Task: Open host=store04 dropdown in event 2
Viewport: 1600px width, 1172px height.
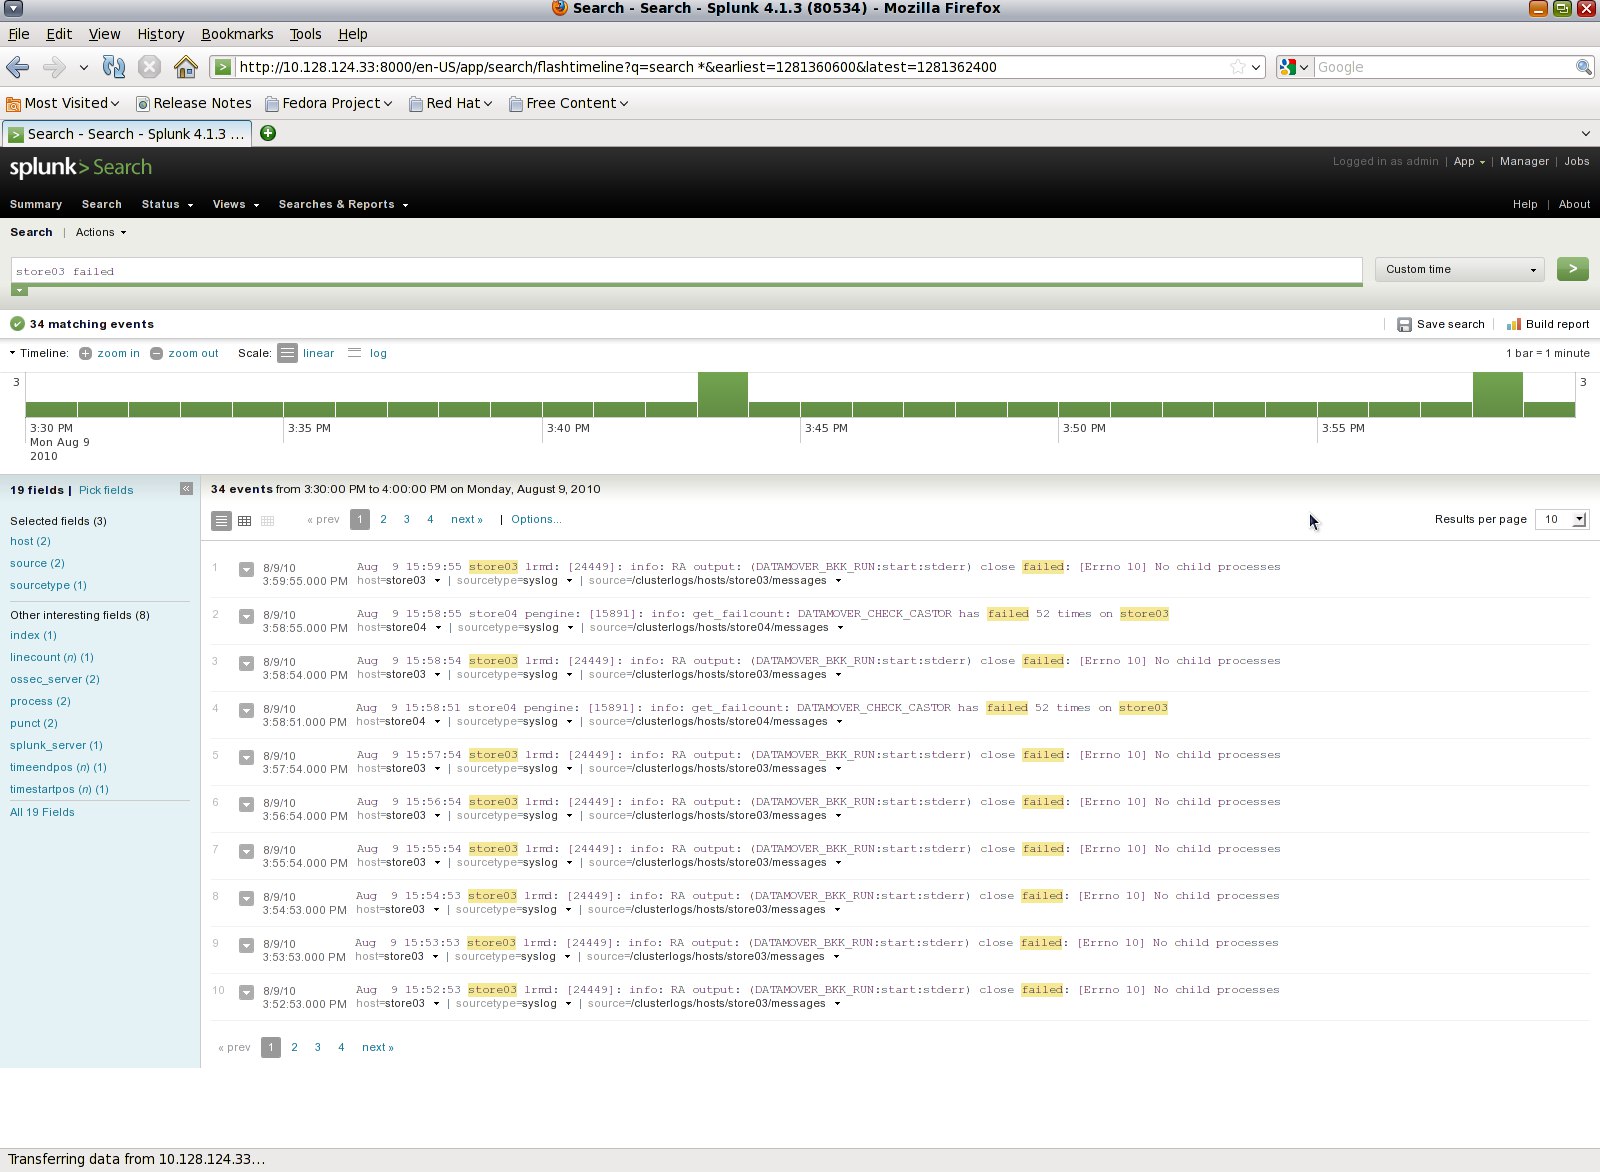Action: click(x=437, y=628)
